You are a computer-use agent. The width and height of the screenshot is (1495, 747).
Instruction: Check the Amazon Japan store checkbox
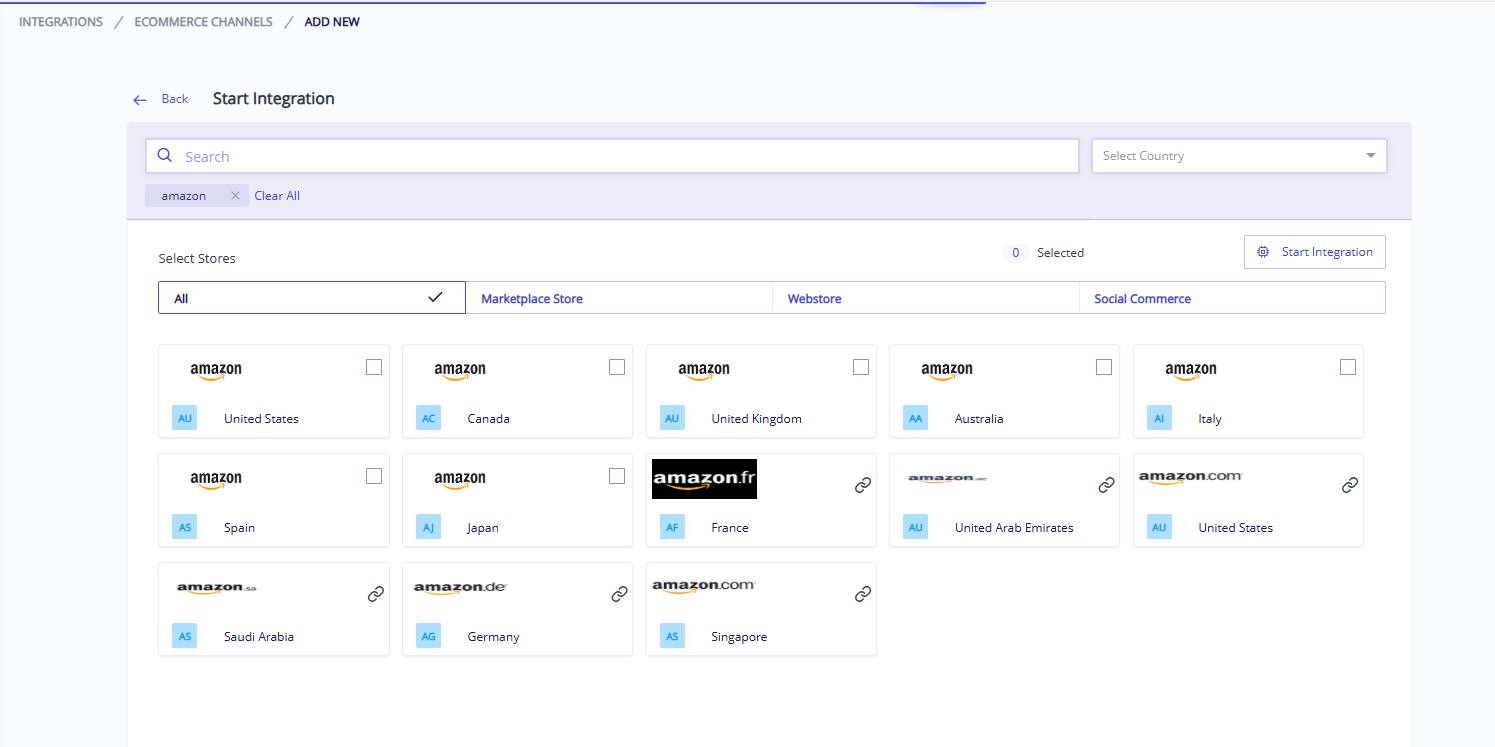(x=617, y=476)
